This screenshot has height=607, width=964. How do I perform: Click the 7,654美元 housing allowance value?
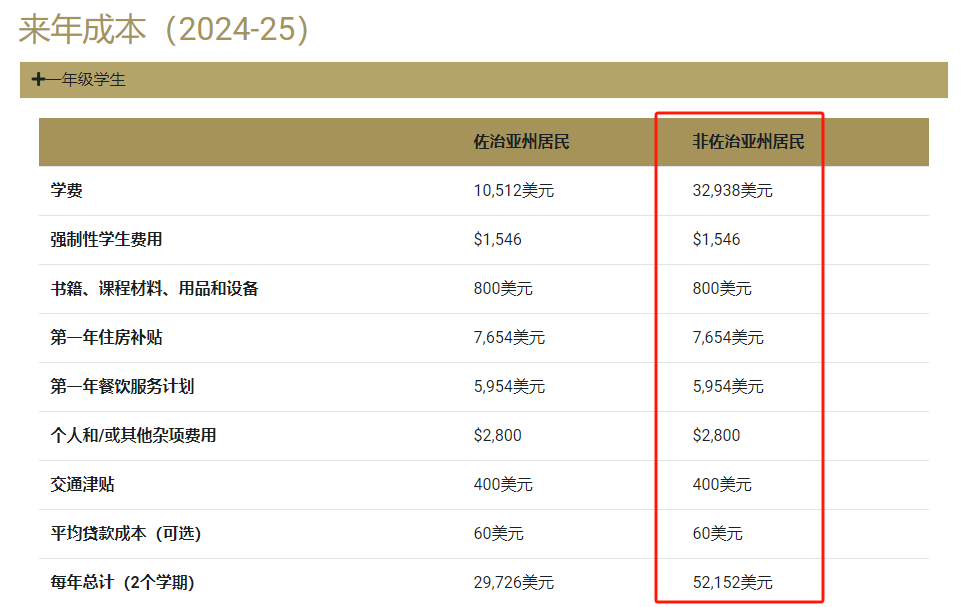tap(510, 338)
